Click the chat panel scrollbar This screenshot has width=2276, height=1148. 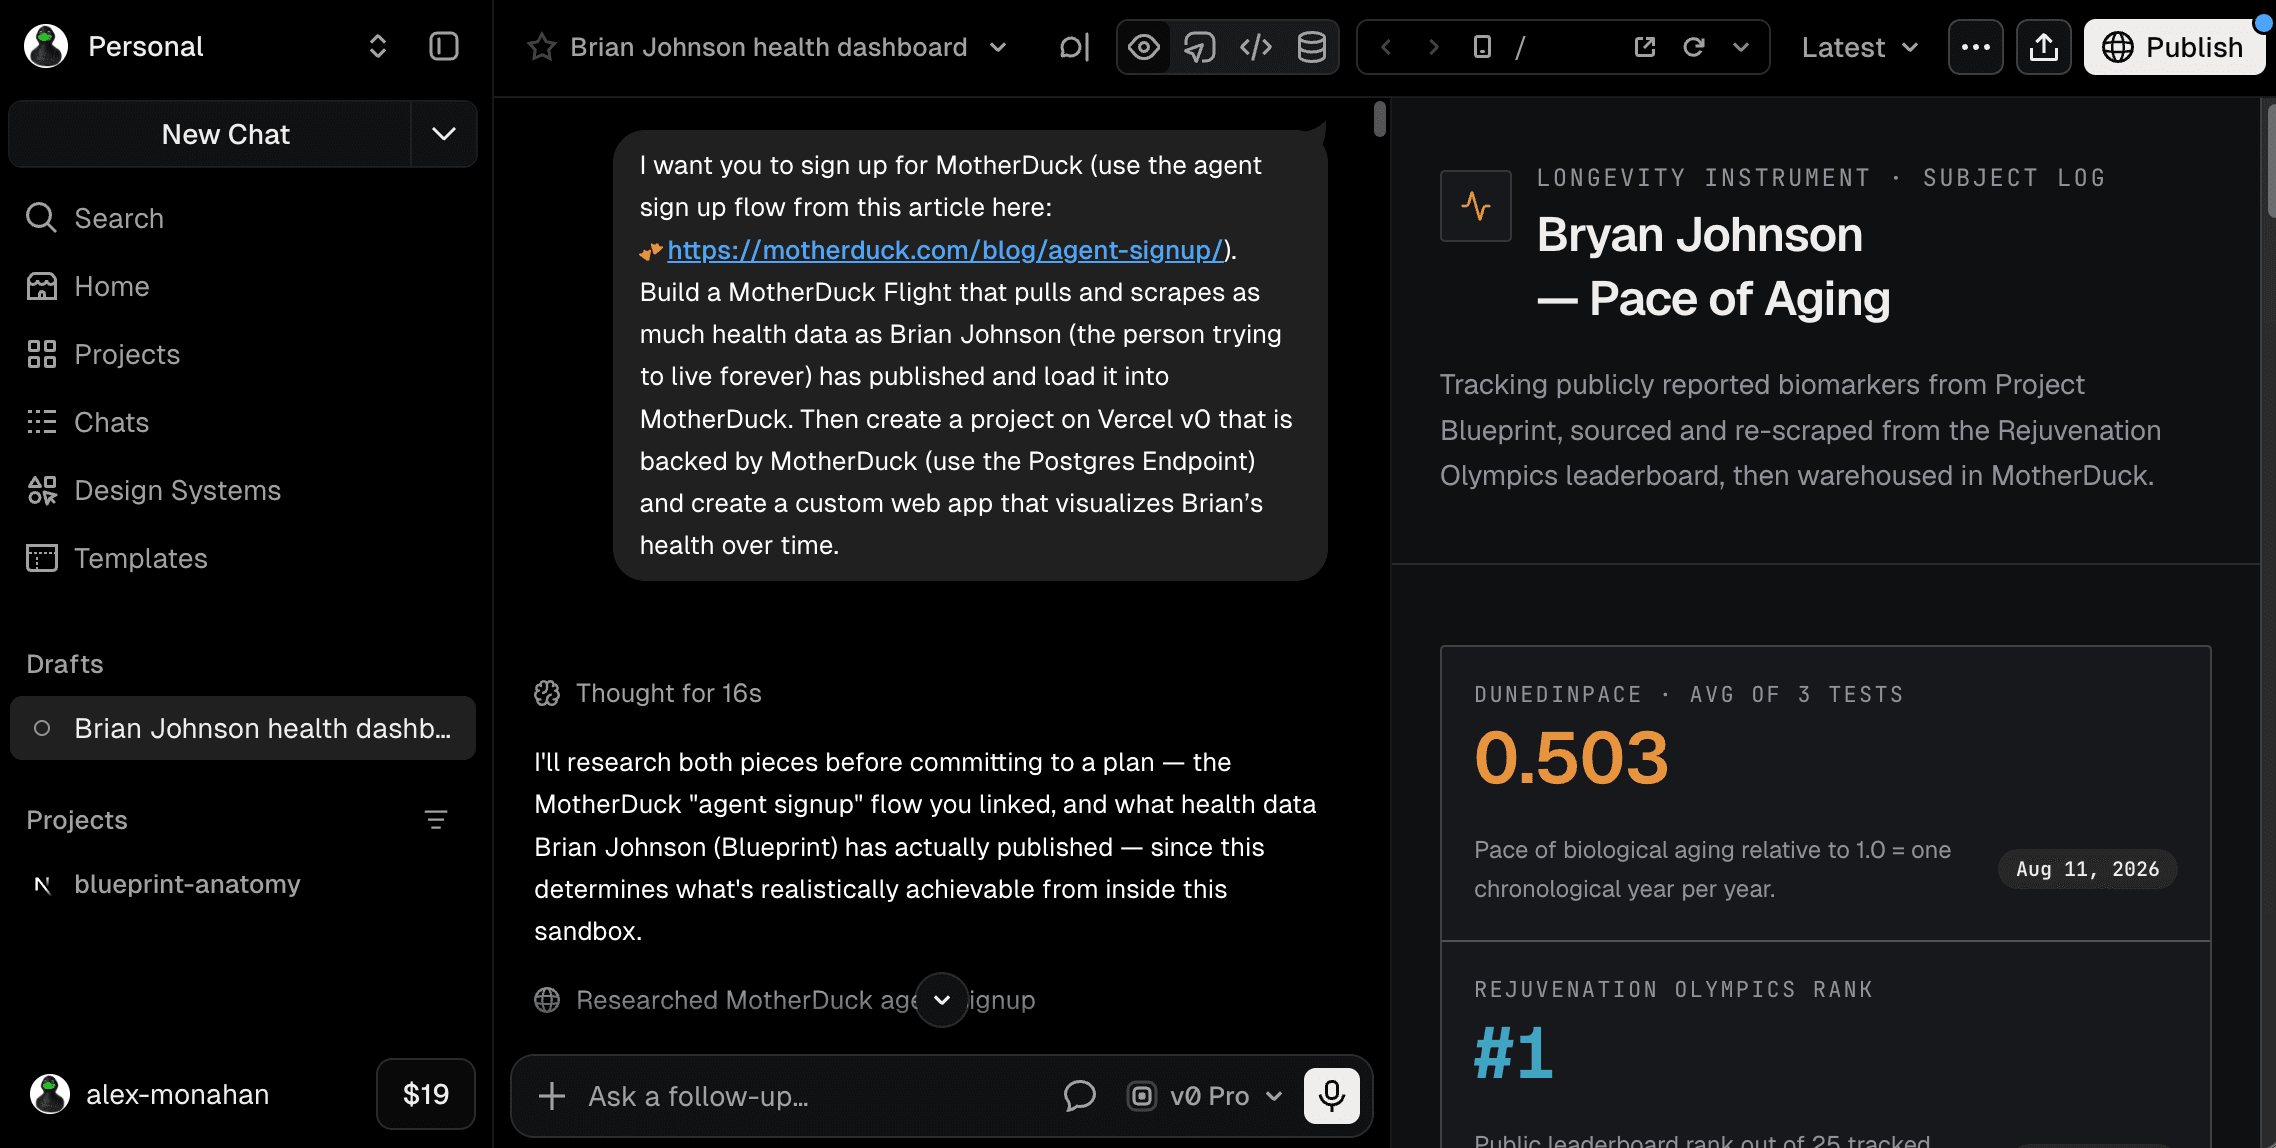click(x=1380, y=119)
